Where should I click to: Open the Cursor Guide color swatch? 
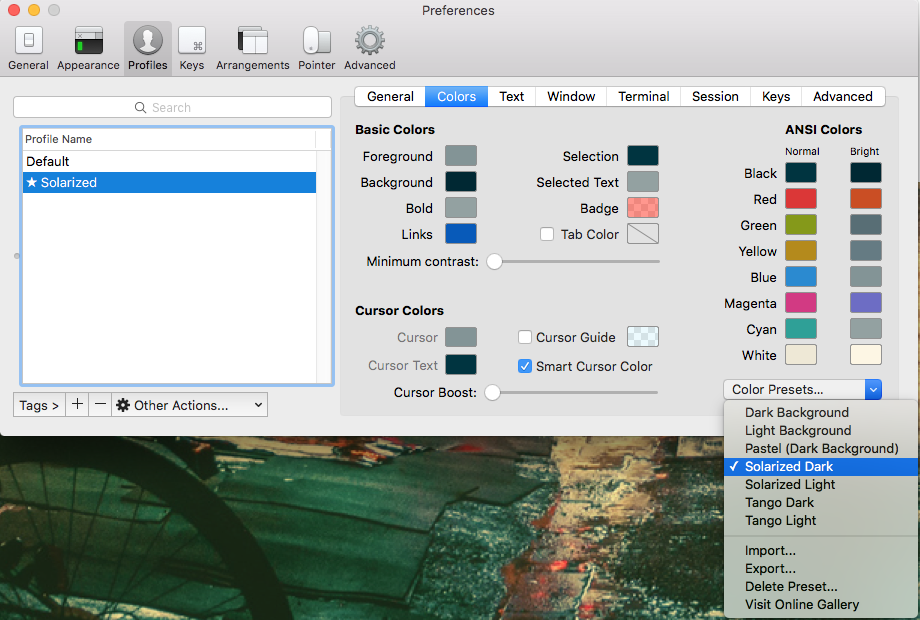pyautogui.click(x=643, y=337)
